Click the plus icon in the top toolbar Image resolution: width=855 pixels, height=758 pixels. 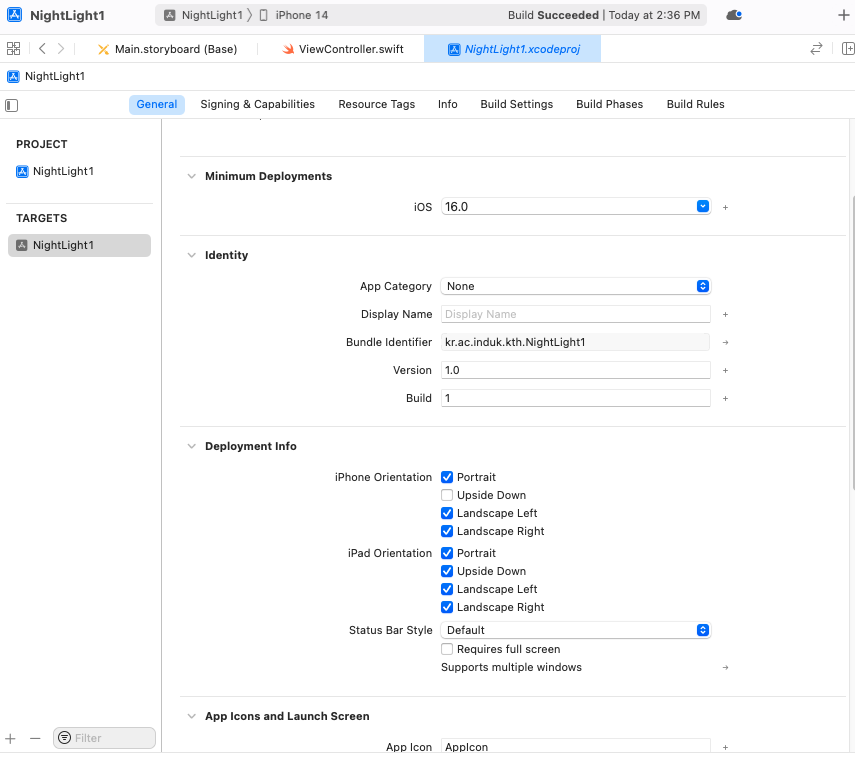click(843, 15)
